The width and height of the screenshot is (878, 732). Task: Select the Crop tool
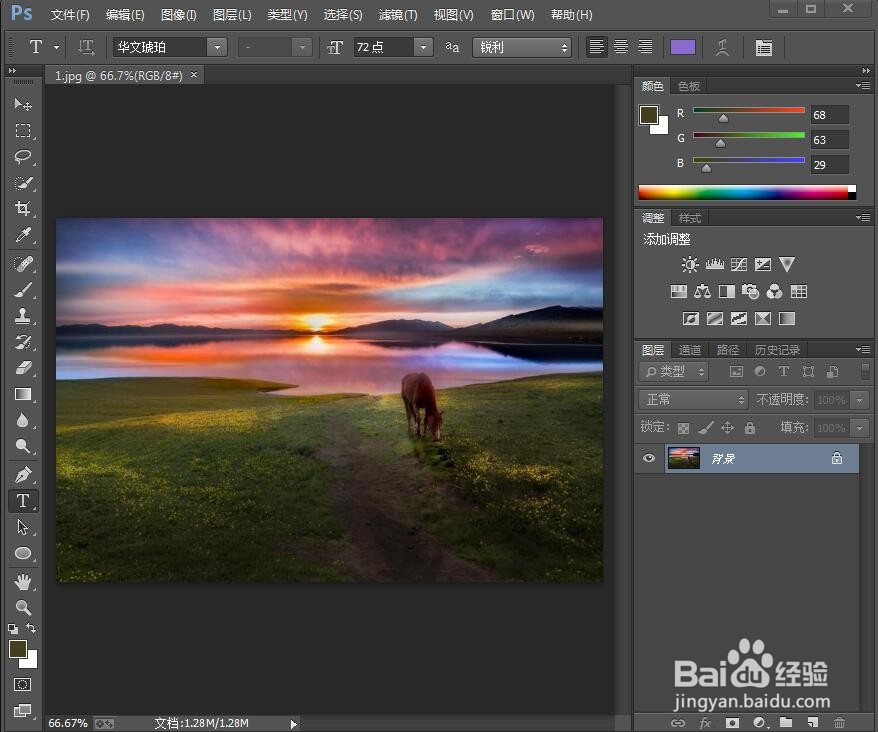pos(23,209)
